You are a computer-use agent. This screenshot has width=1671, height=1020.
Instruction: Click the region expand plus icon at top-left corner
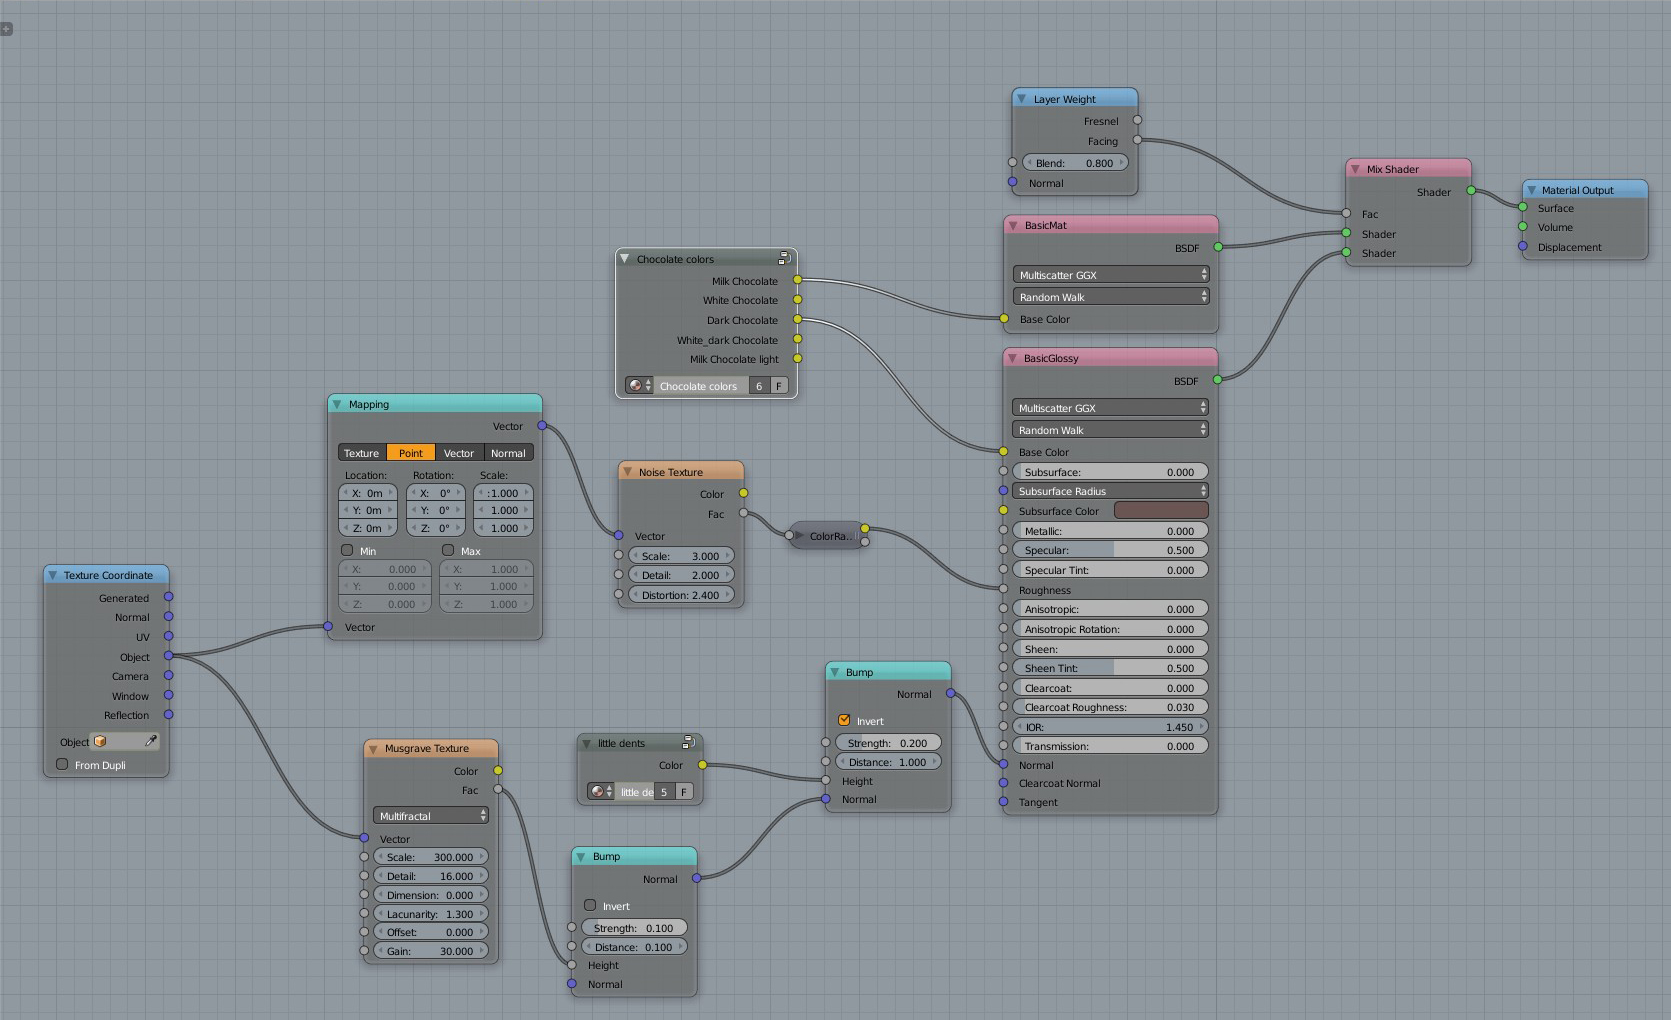click(6, 28)
